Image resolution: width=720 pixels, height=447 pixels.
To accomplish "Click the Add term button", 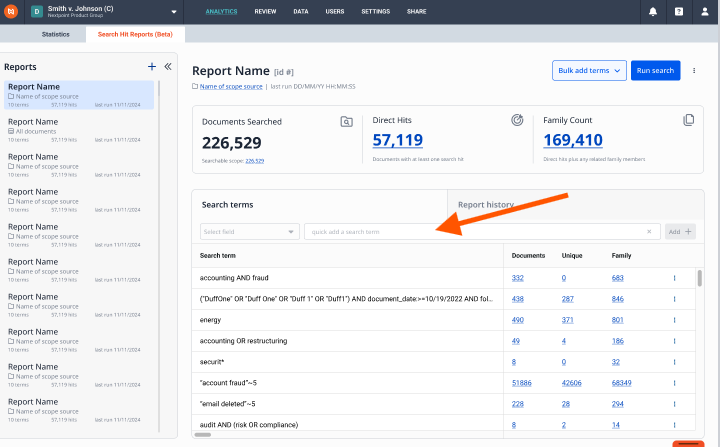I will pos(680,232).
